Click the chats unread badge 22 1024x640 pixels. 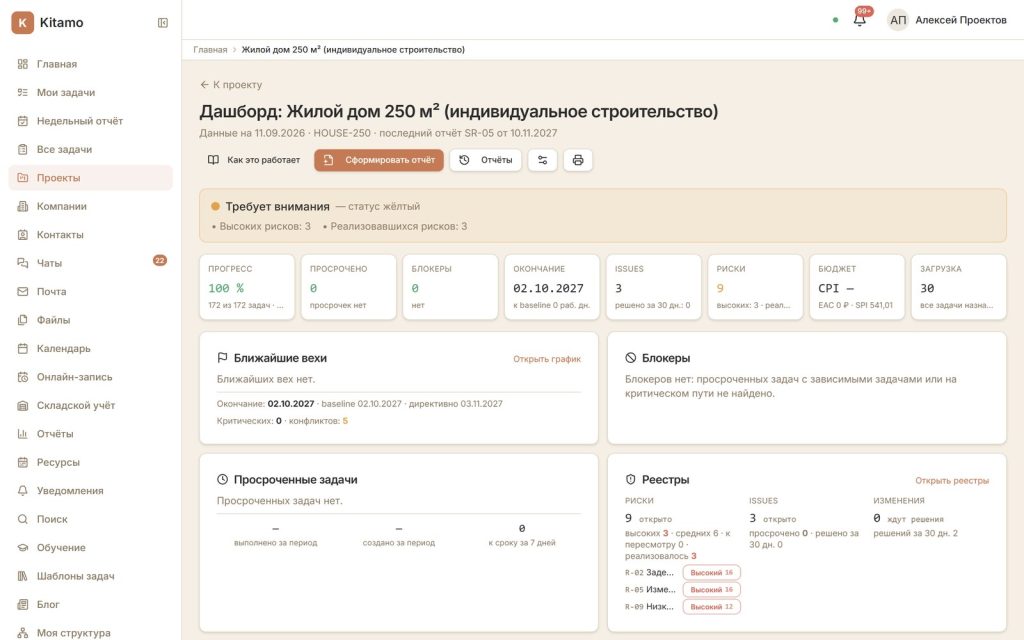160,261
